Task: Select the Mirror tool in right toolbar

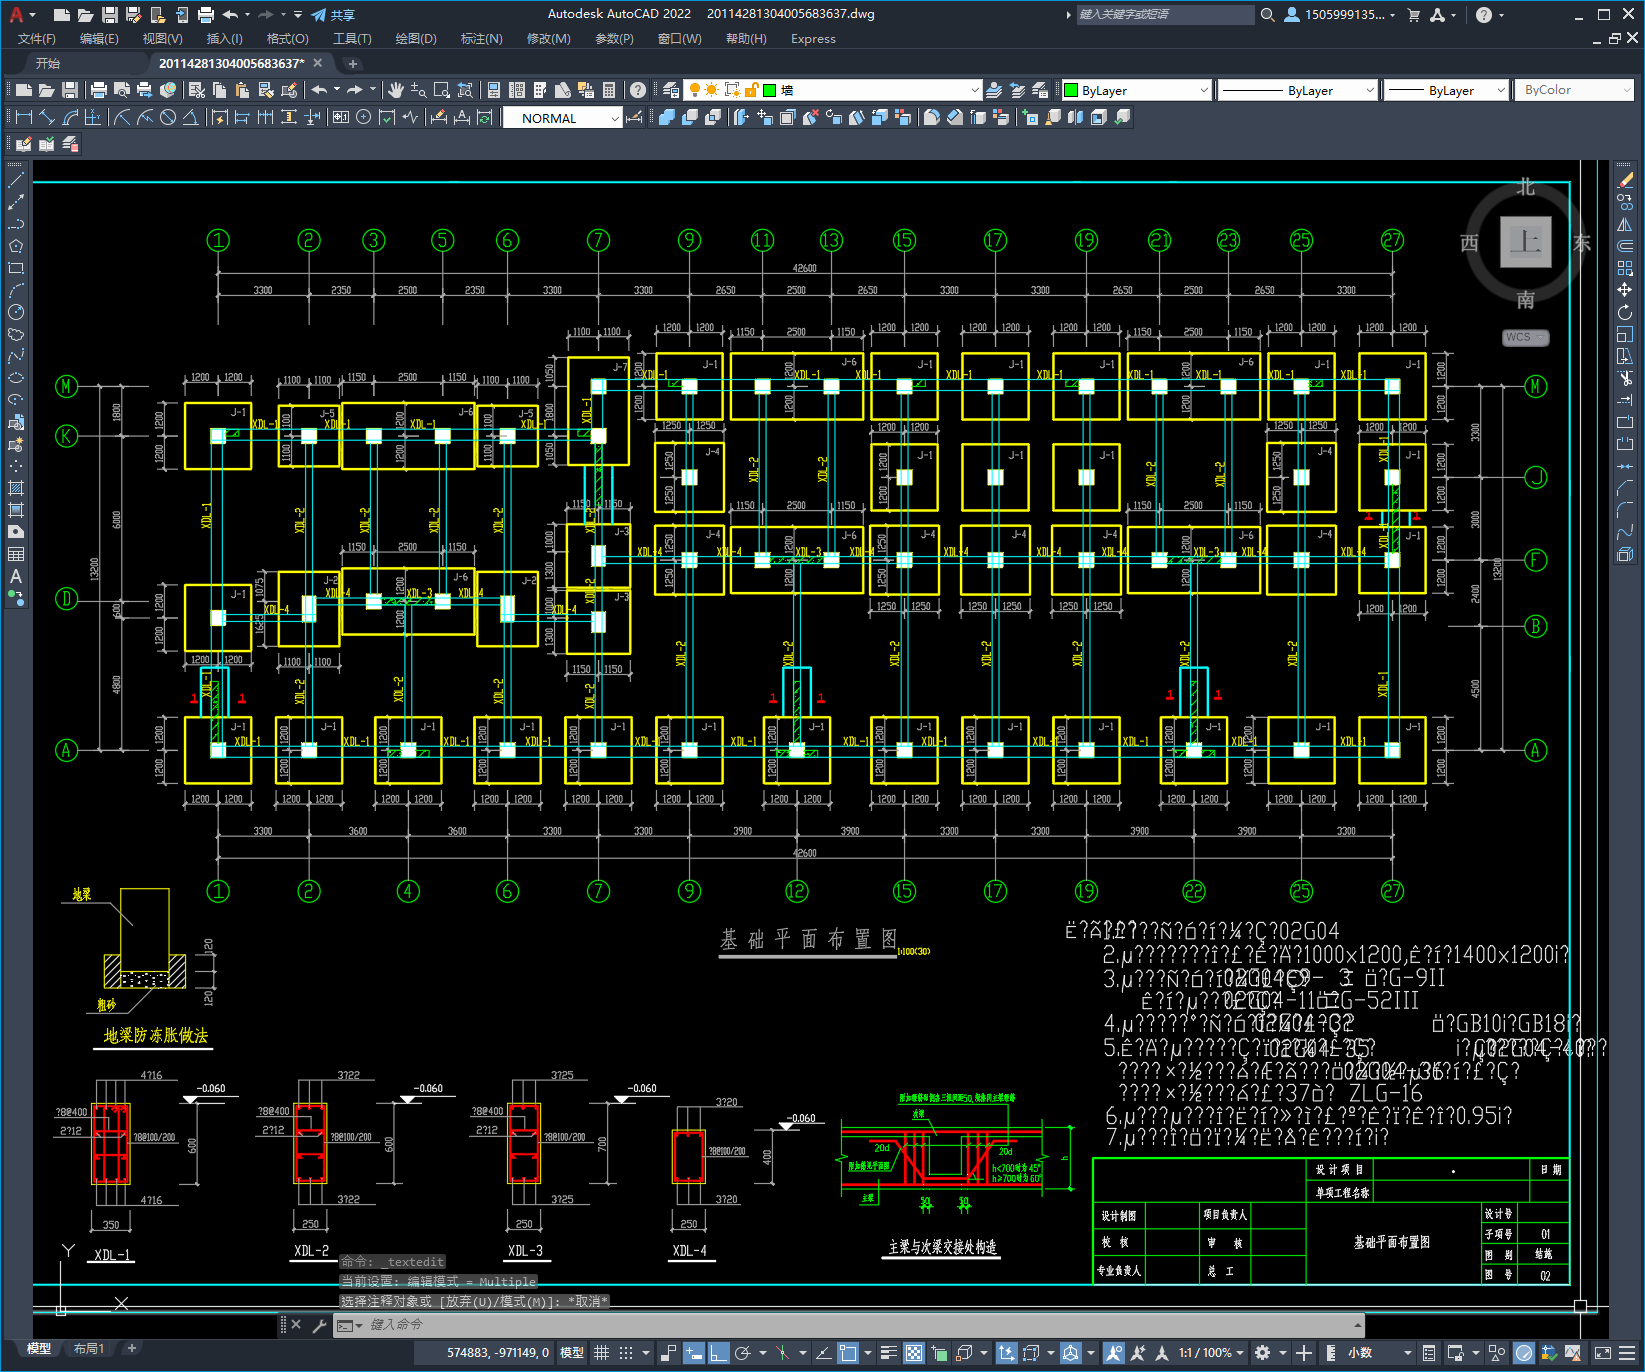Action: tap(1625, 224)
